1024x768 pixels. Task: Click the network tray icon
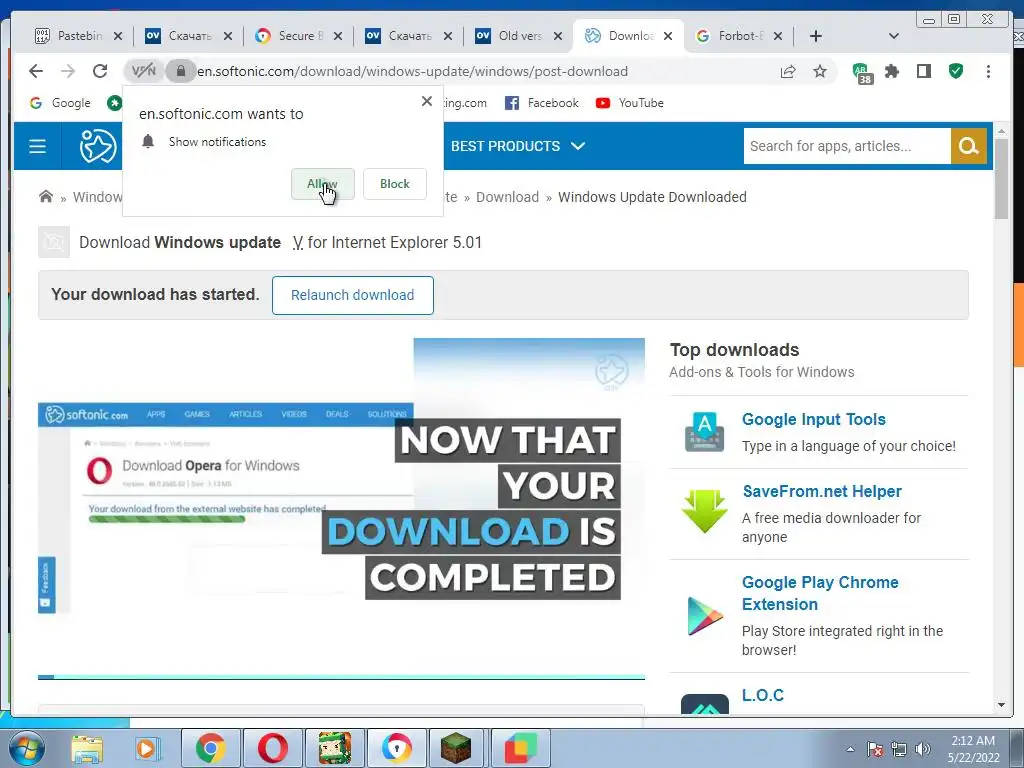coord(899,749)
